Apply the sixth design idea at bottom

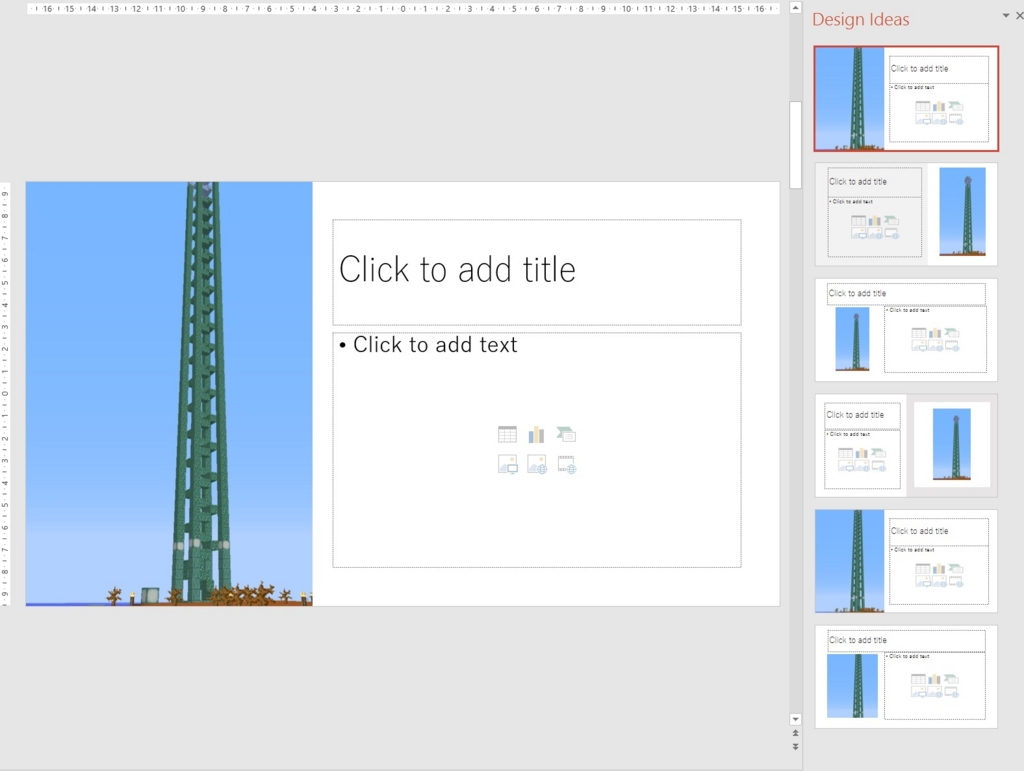(906, 676)
